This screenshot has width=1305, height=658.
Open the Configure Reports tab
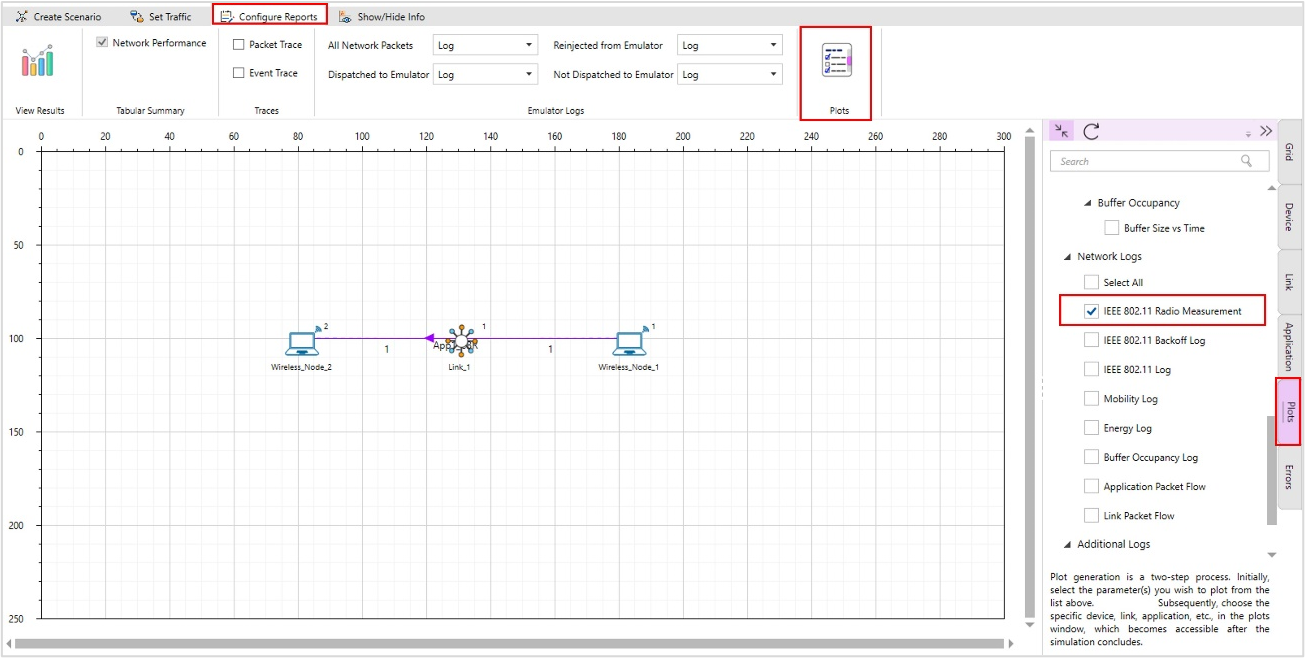270,16
